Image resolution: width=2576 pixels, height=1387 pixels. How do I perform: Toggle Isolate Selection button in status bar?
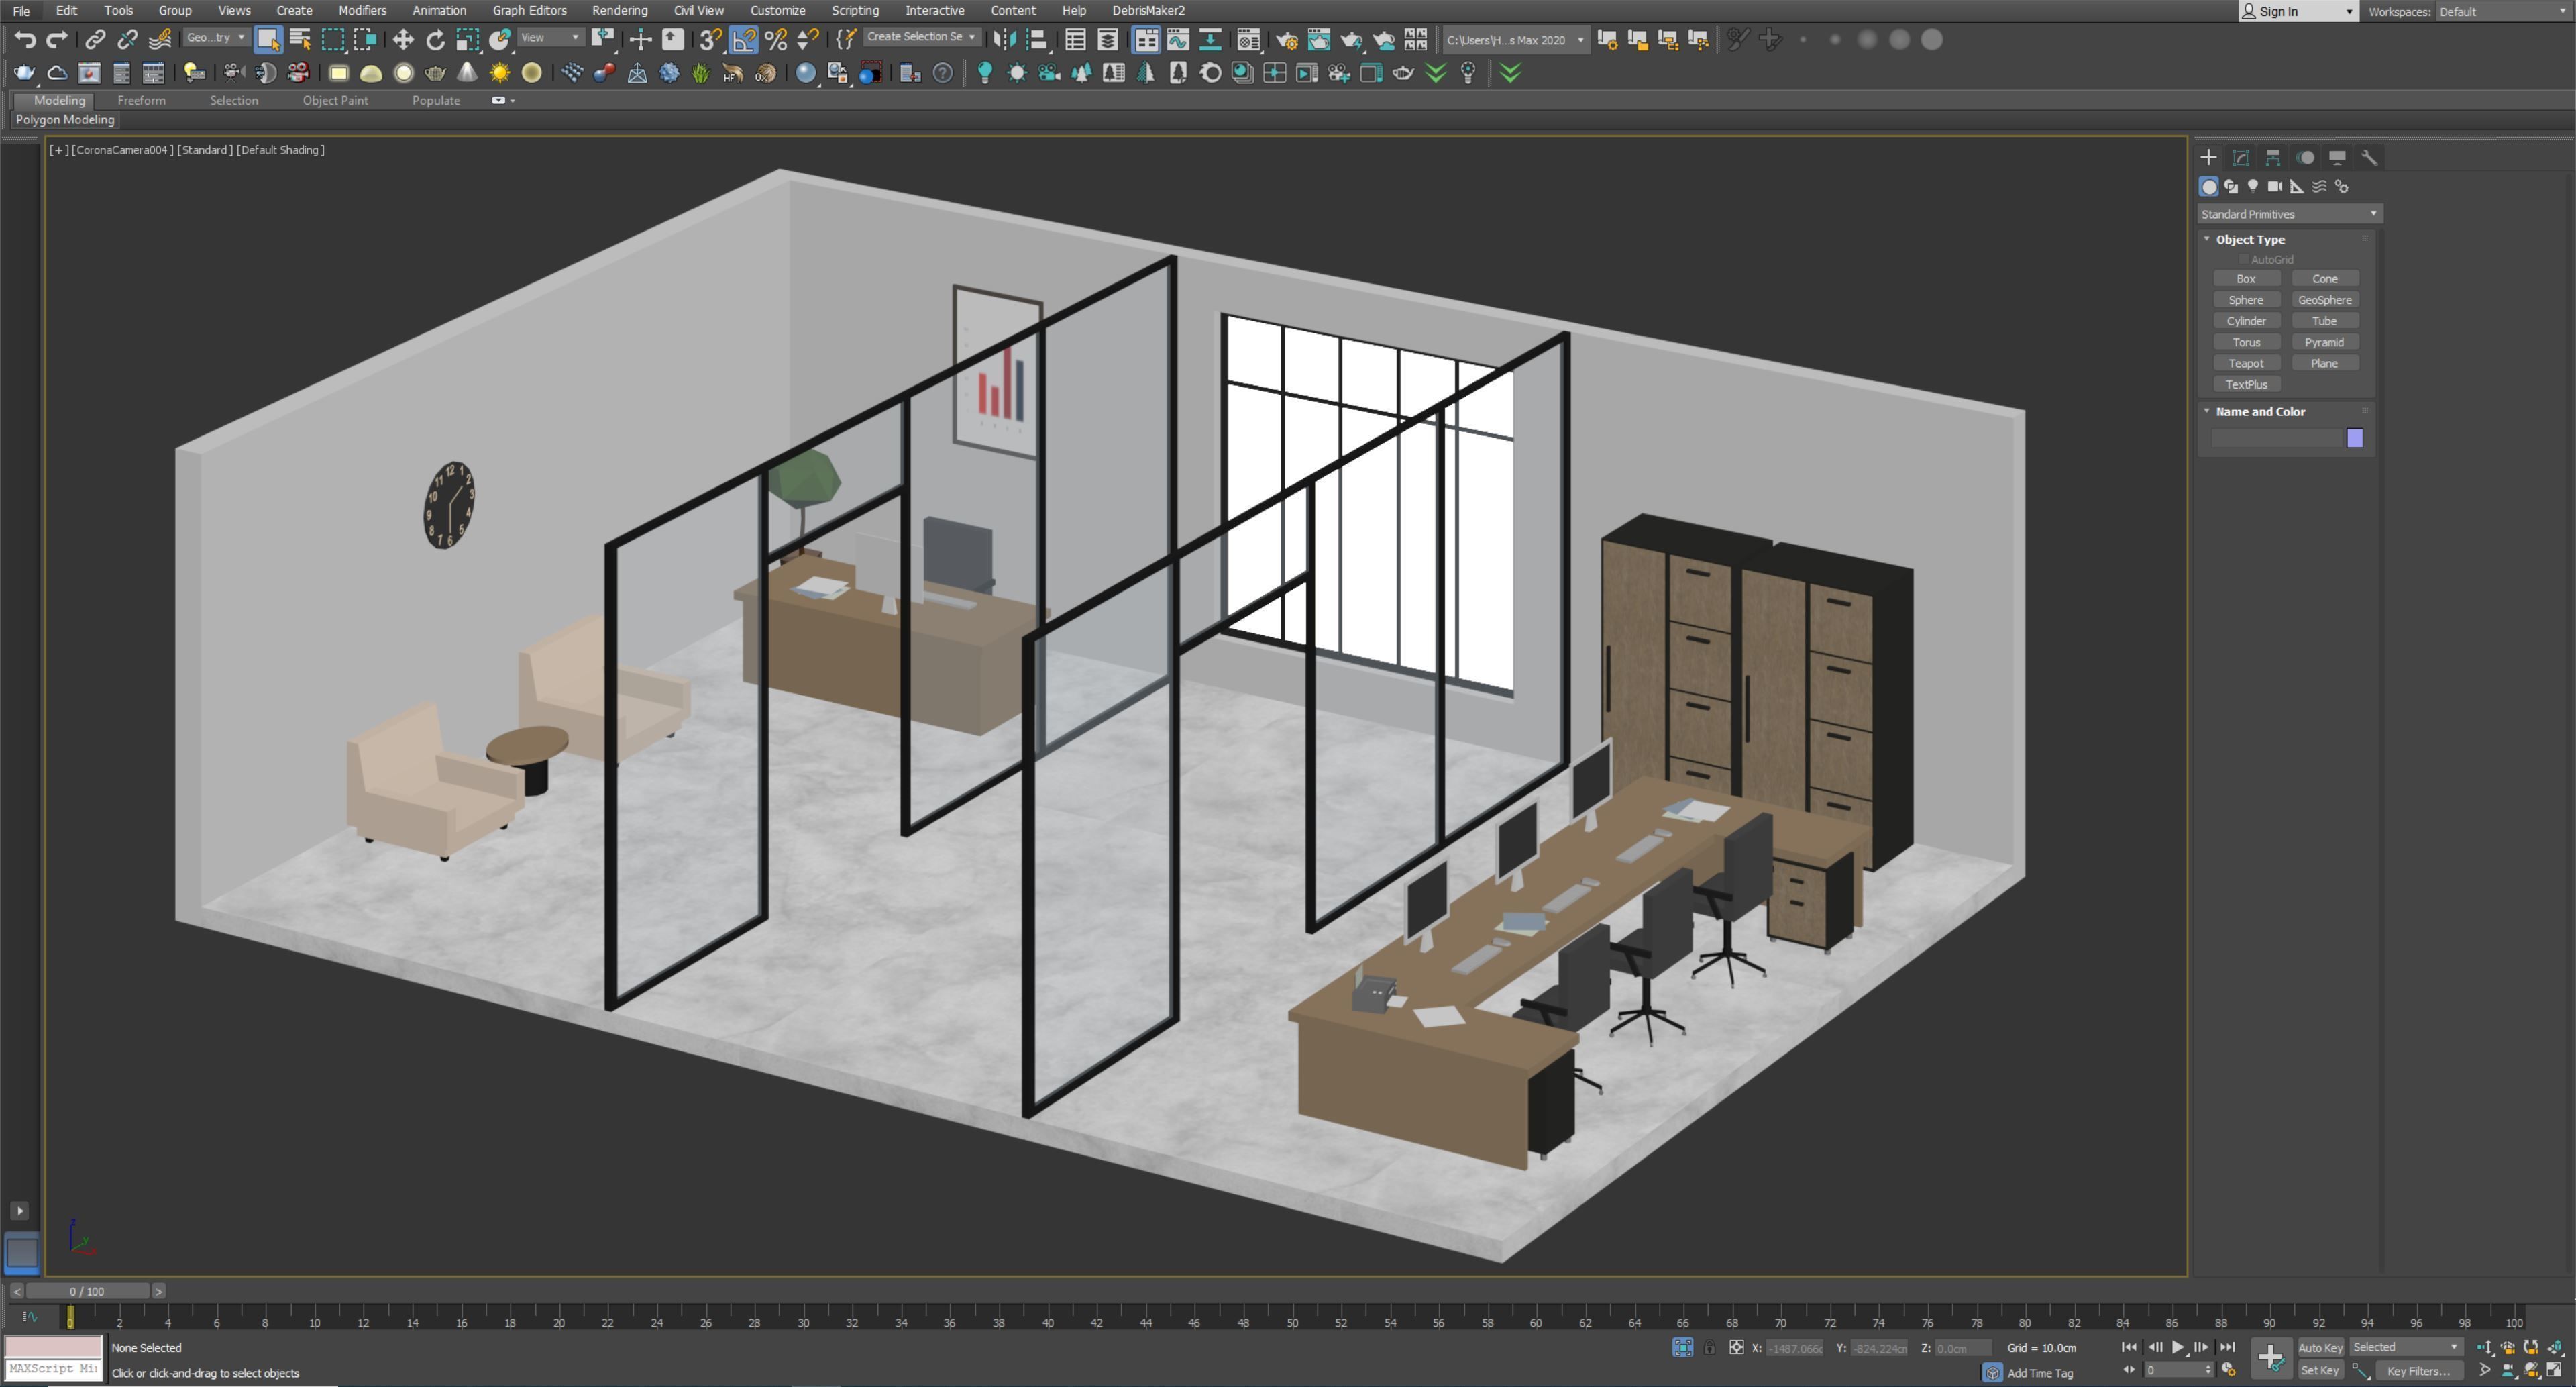tap(1683, 1348)
